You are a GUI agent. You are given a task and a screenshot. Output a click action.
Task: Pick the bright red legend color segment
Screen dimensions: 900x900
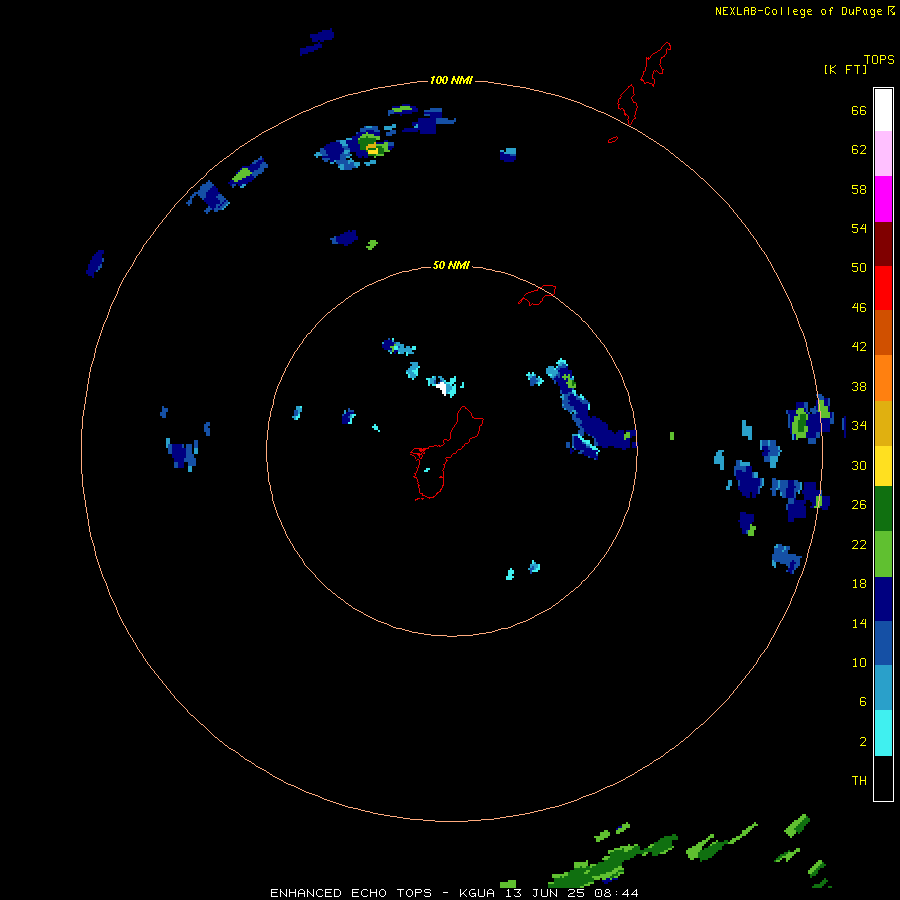(883, 288)
